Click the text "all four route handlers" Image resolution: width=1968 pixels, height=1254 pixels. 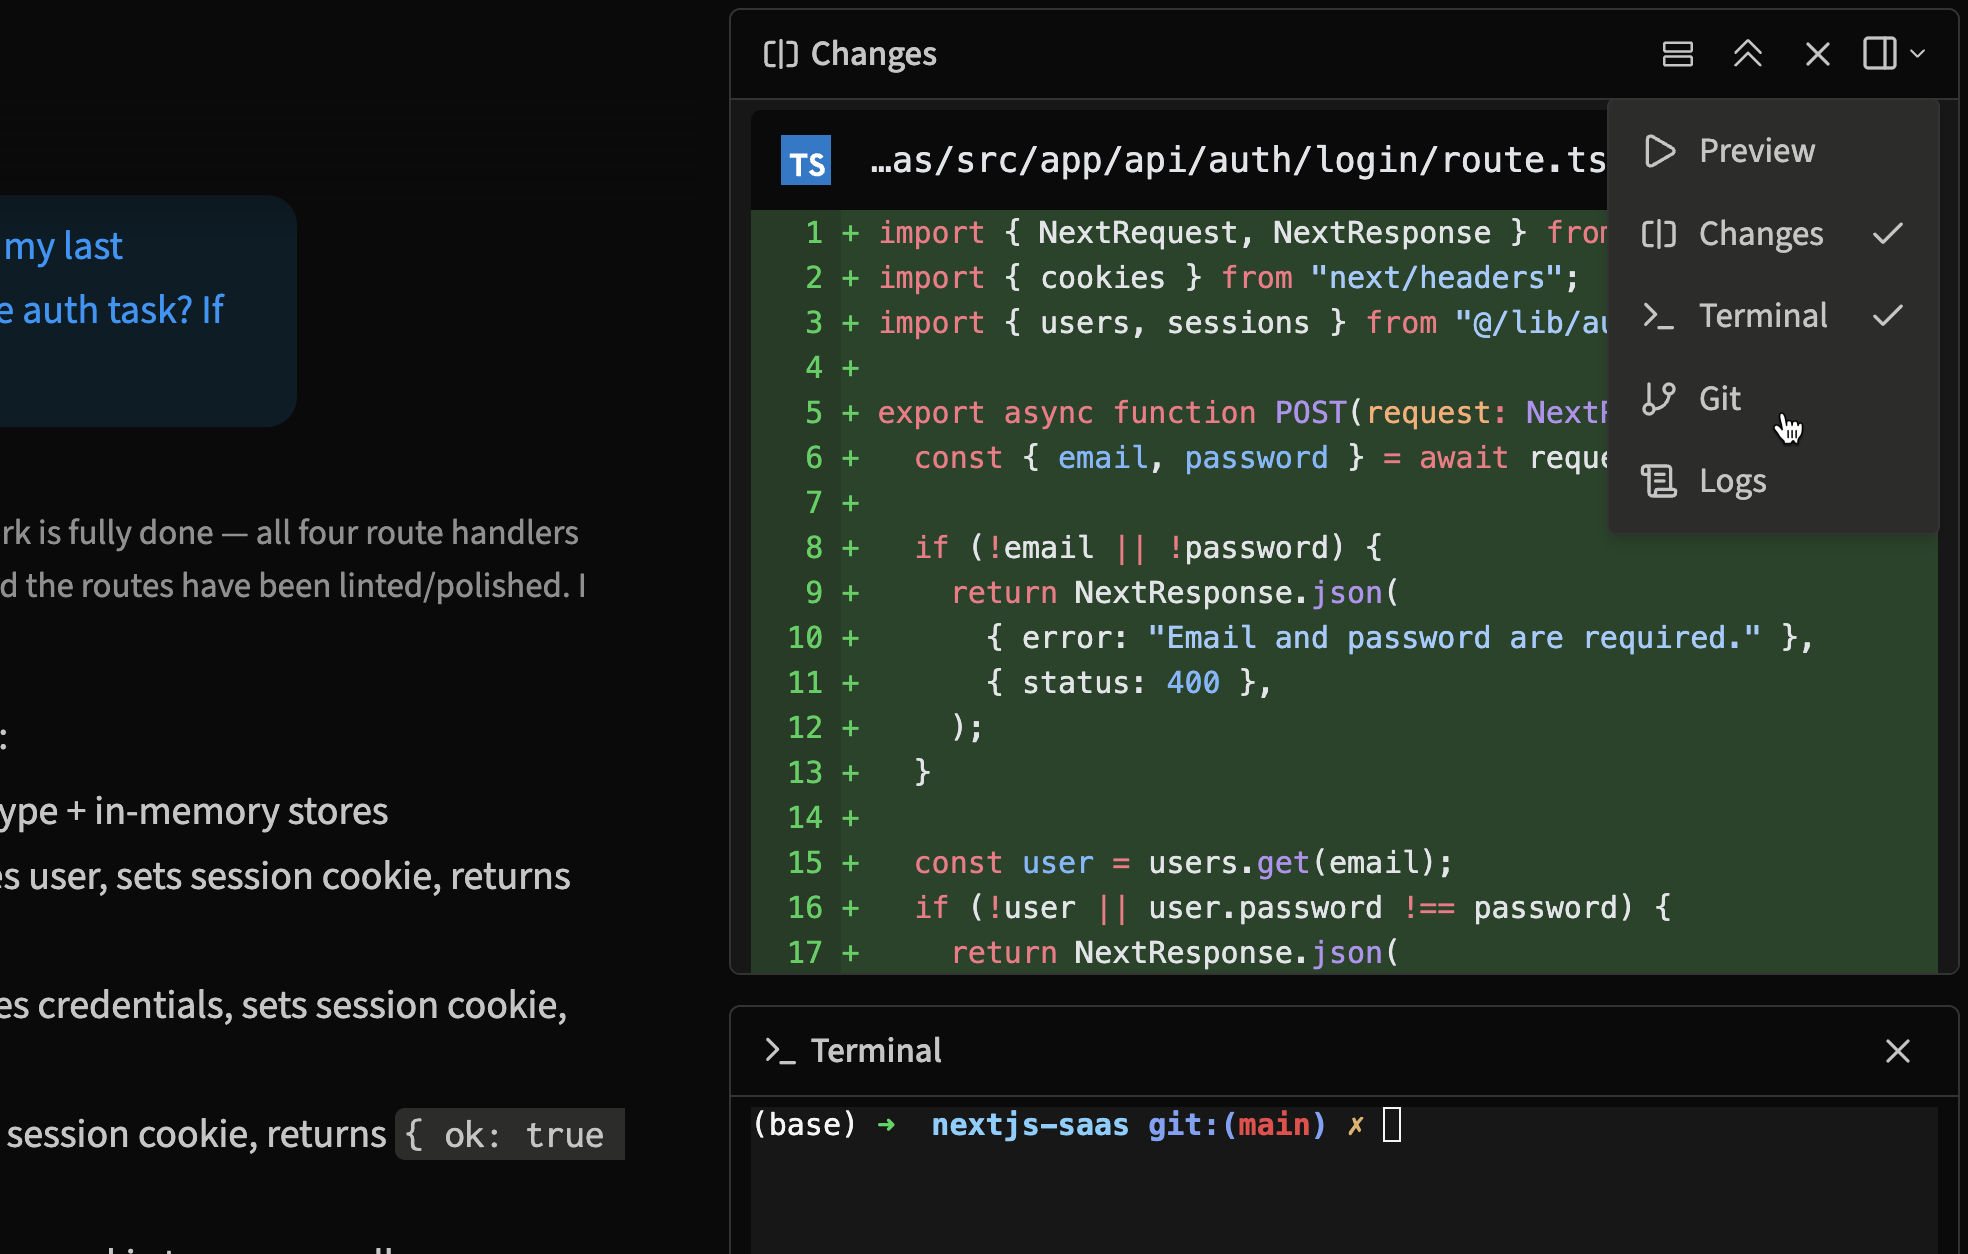417,533
